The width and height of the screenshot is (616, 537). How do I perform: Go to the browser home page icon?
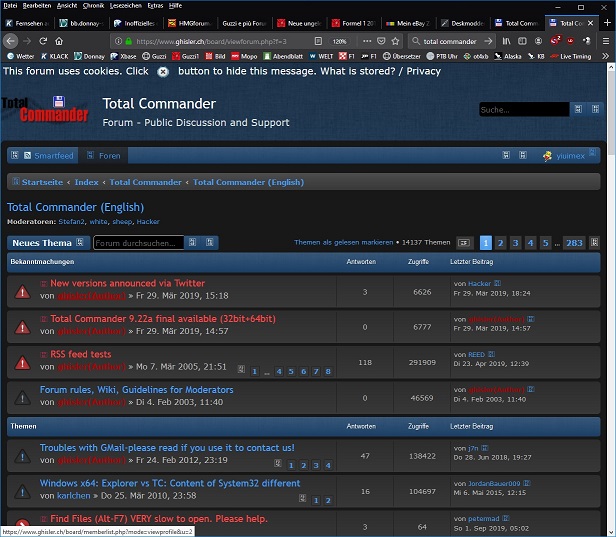[x=59, y=41]
